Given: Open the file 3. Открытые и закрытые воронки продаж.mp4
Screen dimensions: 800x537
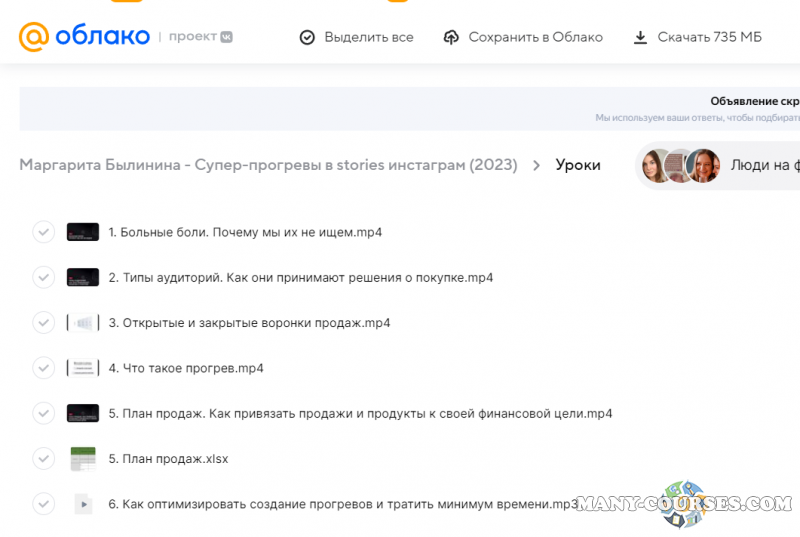Looking at the screenshot, I should [x=249, y=323].
